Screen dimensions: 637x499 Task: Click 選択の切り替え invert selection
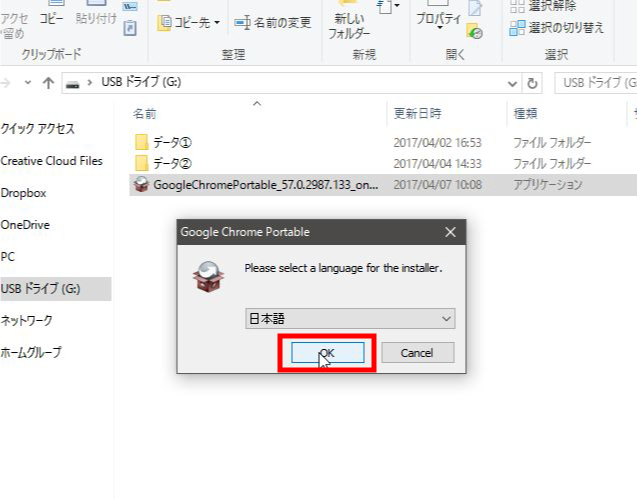557,28
